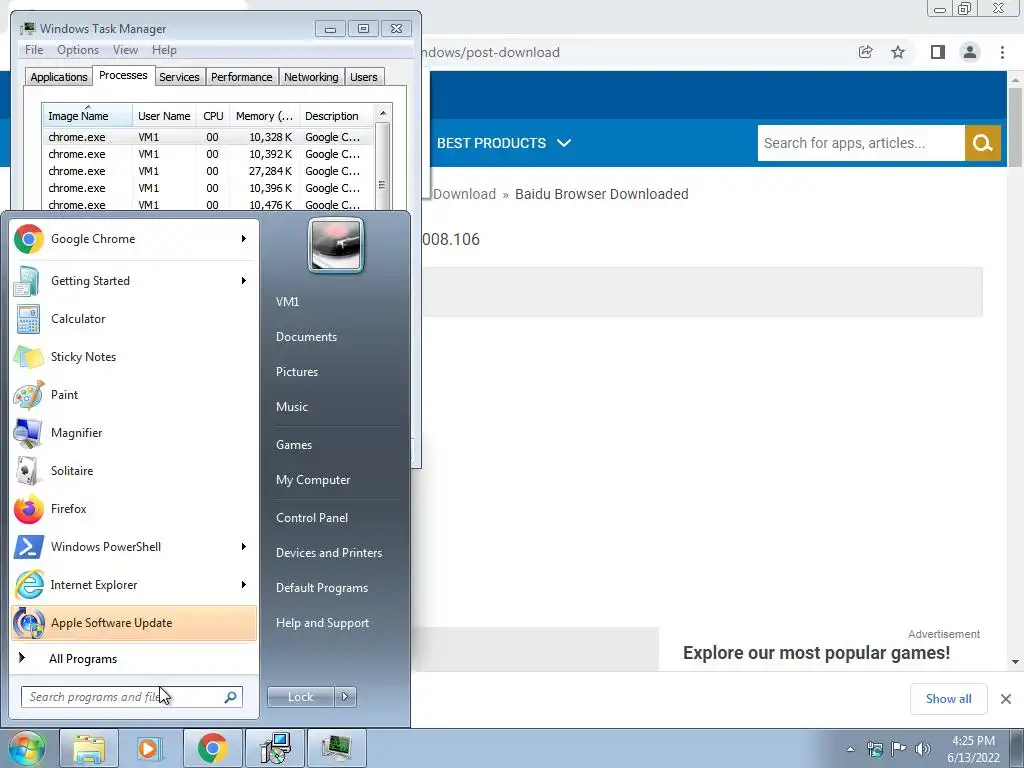The image size is (1024, 768).
Task: Click Chrome's share page icon
Action: (865, 52)
